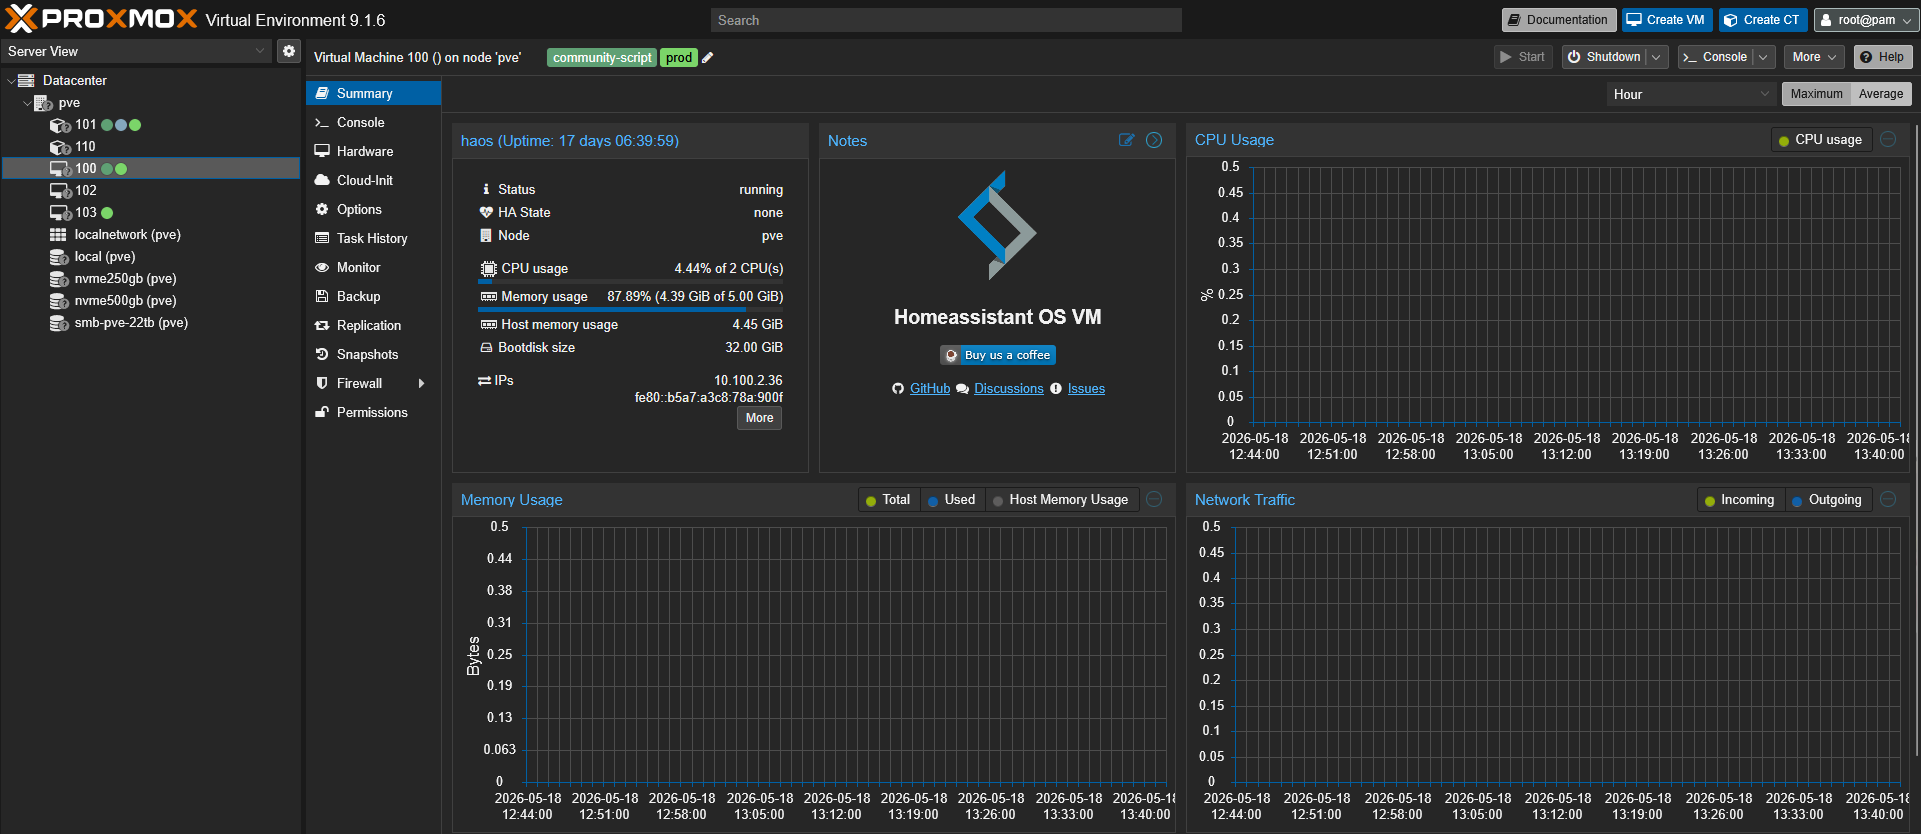Click the Memory usage progress bar
This screenshot has height=834, width=1921.
point(630,310)
